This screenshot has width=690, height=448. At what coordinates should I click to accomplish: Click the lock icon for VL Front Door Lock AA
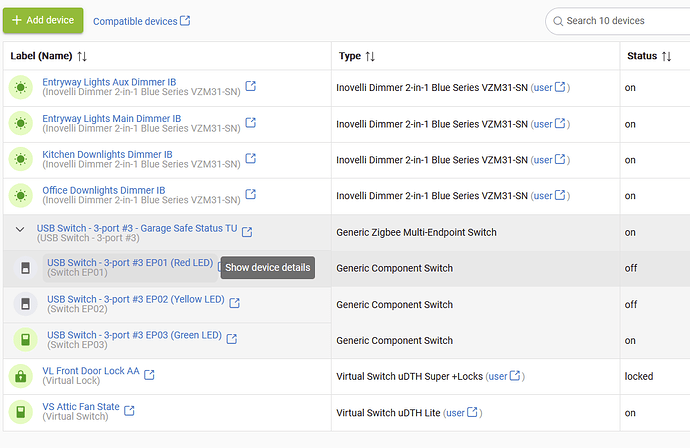tap(21, 376)
